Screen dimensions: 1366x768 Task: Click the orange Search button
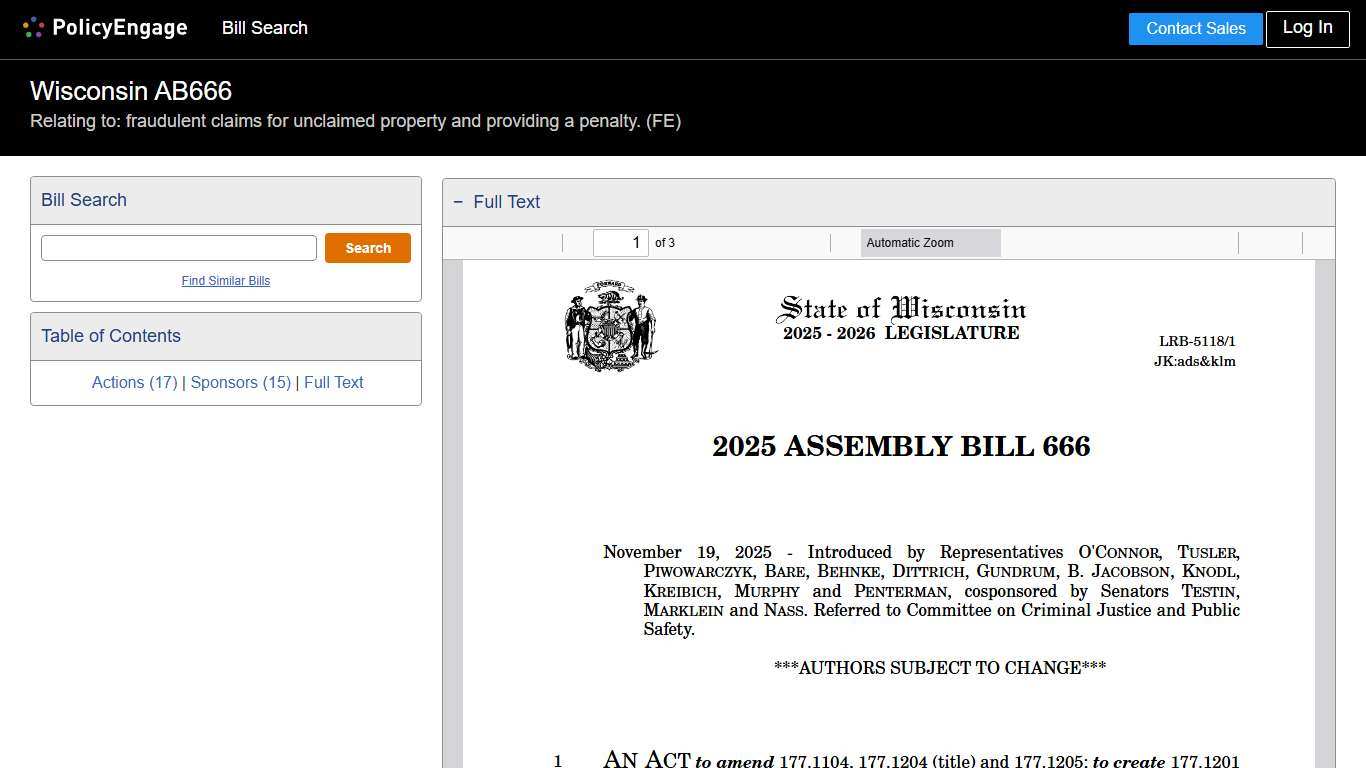click(x=367, y=247)
